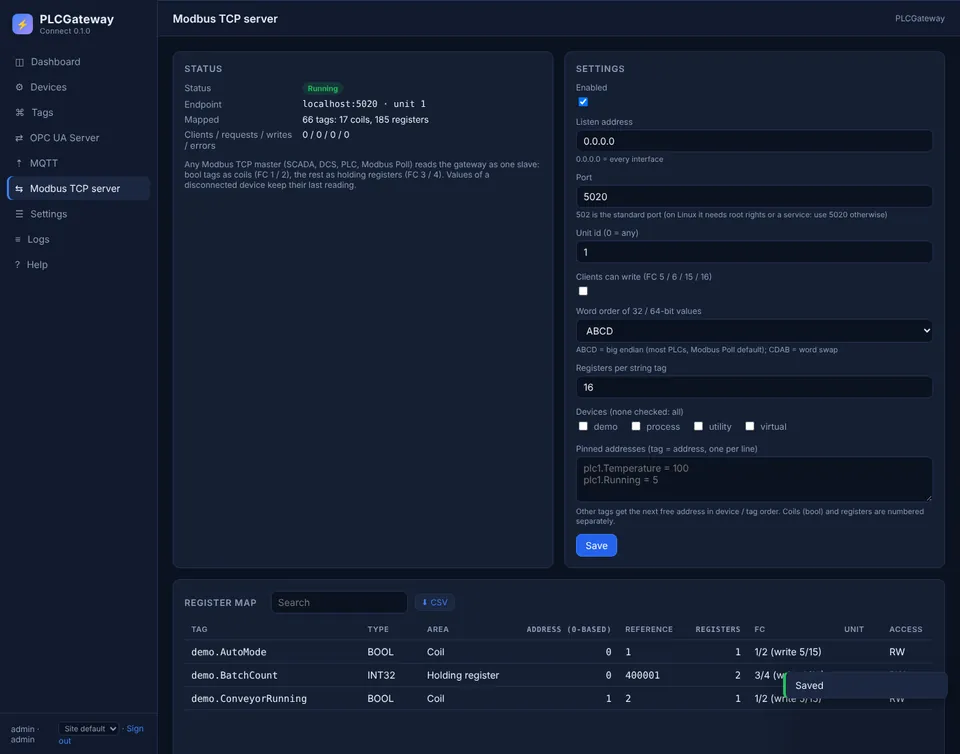Image resolution: width=960 pixels, height=754 pixels.
Task: Go to the Devices page
Action: (x=78, y=87)
